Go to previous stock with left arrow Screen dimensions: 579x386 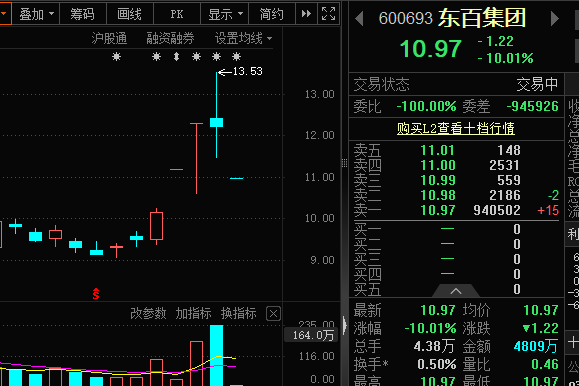point(359,18)
